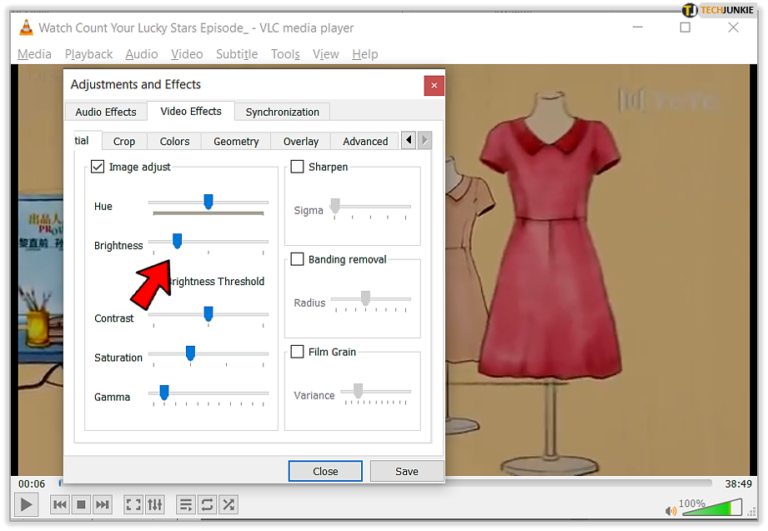Click the Radius slider handle
Screen dimensions: 768x531
[365, 298]
